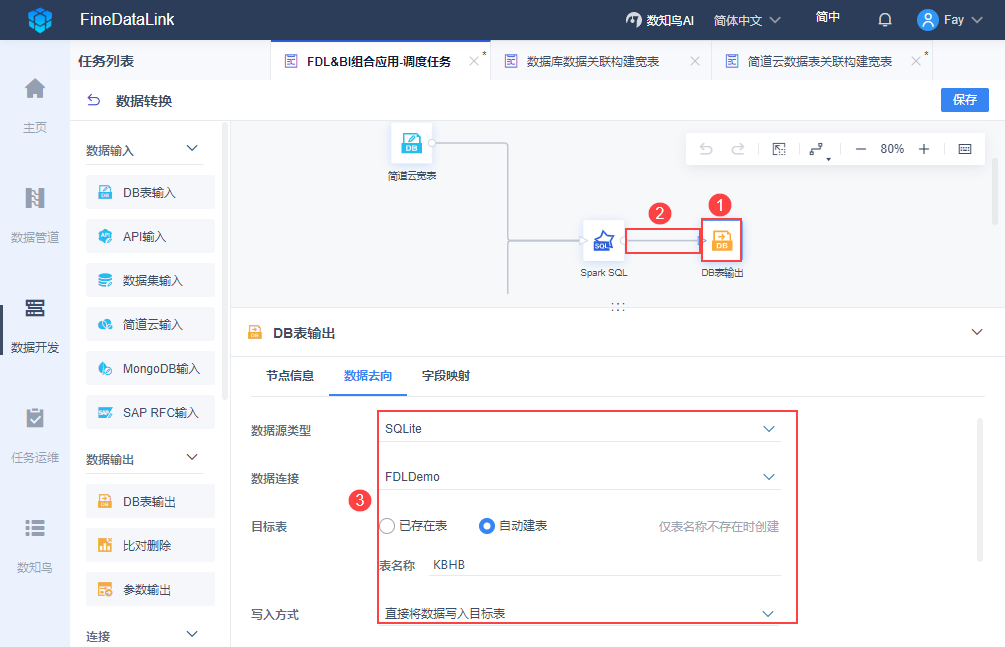This screenshot has height=647, width=1005.
Task: Close the 简道云数据表关联构建宽表 tab
Action: coord(916,62)
